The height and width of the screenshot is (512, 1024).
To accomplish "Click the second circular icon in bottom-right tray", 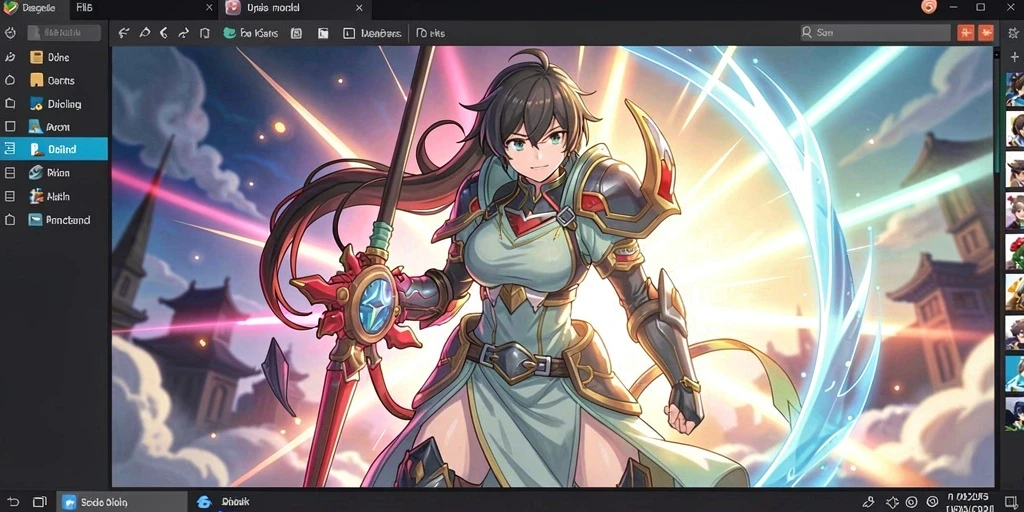I will click(932, 502).
